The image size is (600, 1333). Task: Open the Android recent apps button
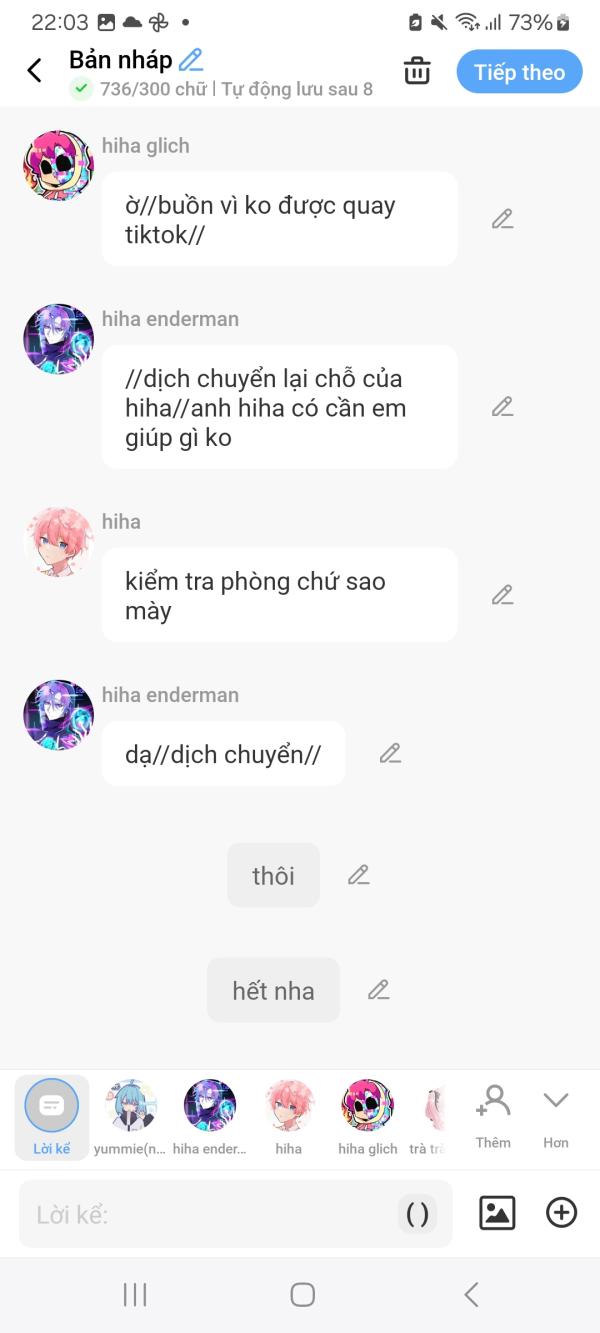[135, 1295]
